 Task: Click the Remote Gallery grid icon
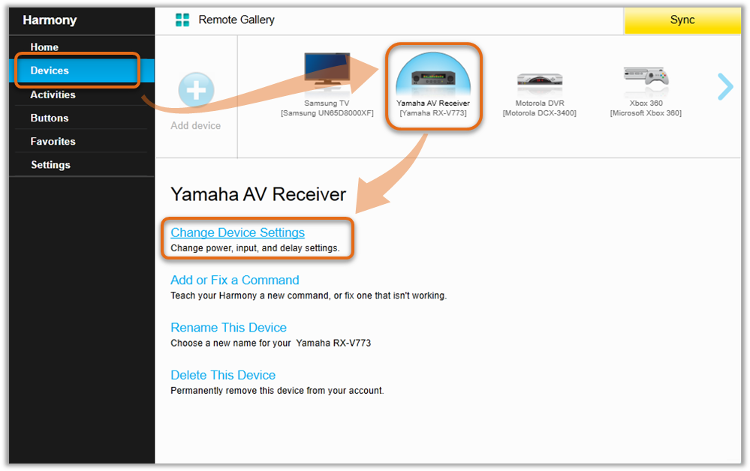[x=182, y=20]
